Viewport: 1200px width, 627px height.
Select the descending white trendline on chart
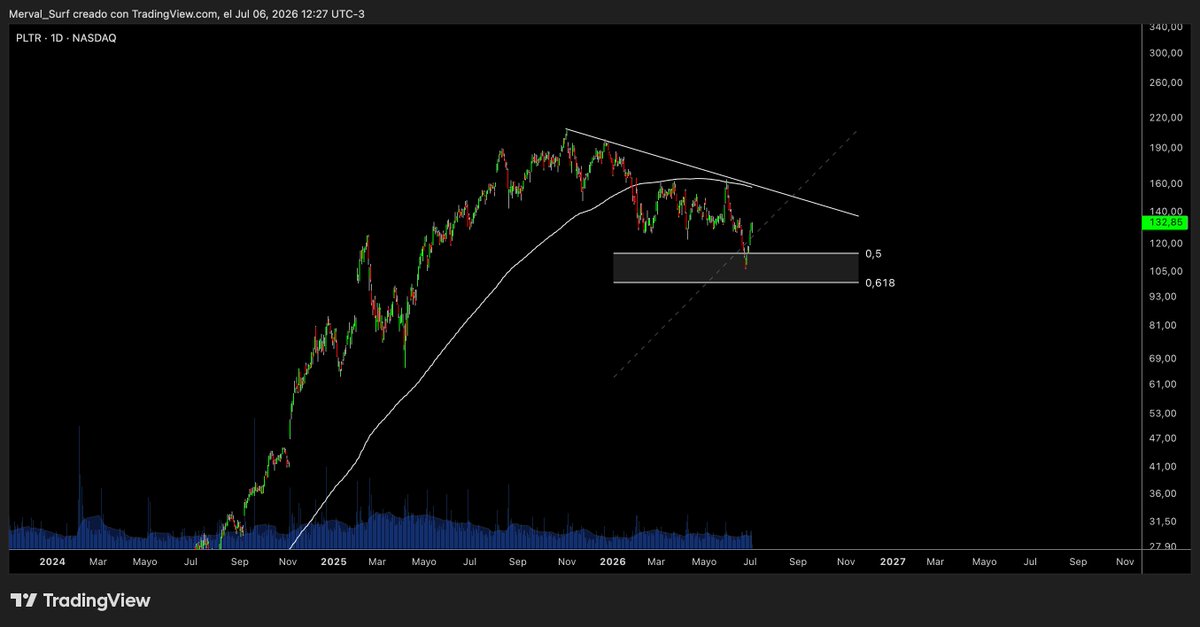(712, 172)
